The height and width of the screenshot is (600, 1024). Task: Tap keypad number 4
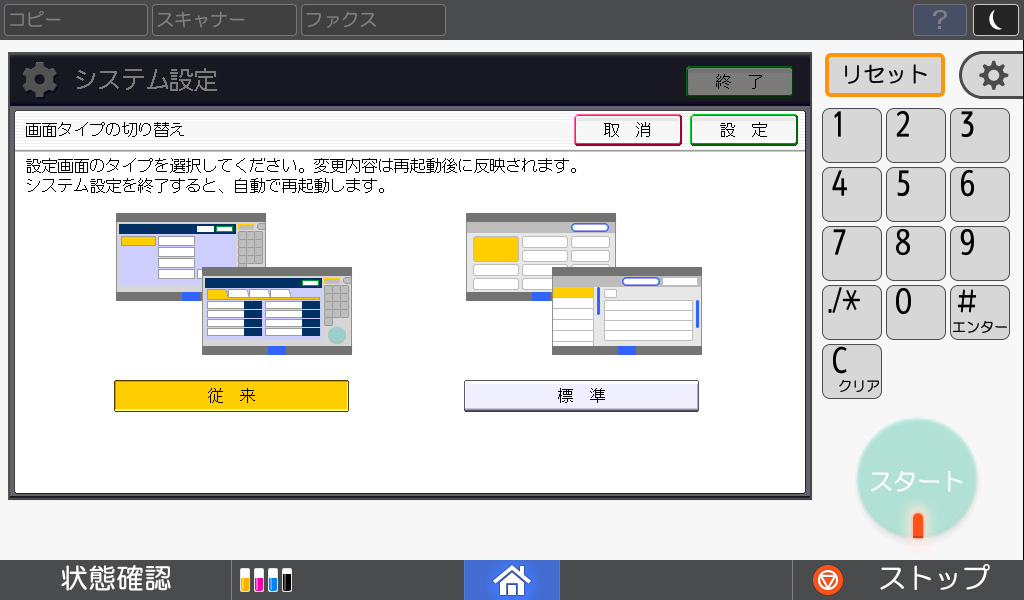(852, 194)
